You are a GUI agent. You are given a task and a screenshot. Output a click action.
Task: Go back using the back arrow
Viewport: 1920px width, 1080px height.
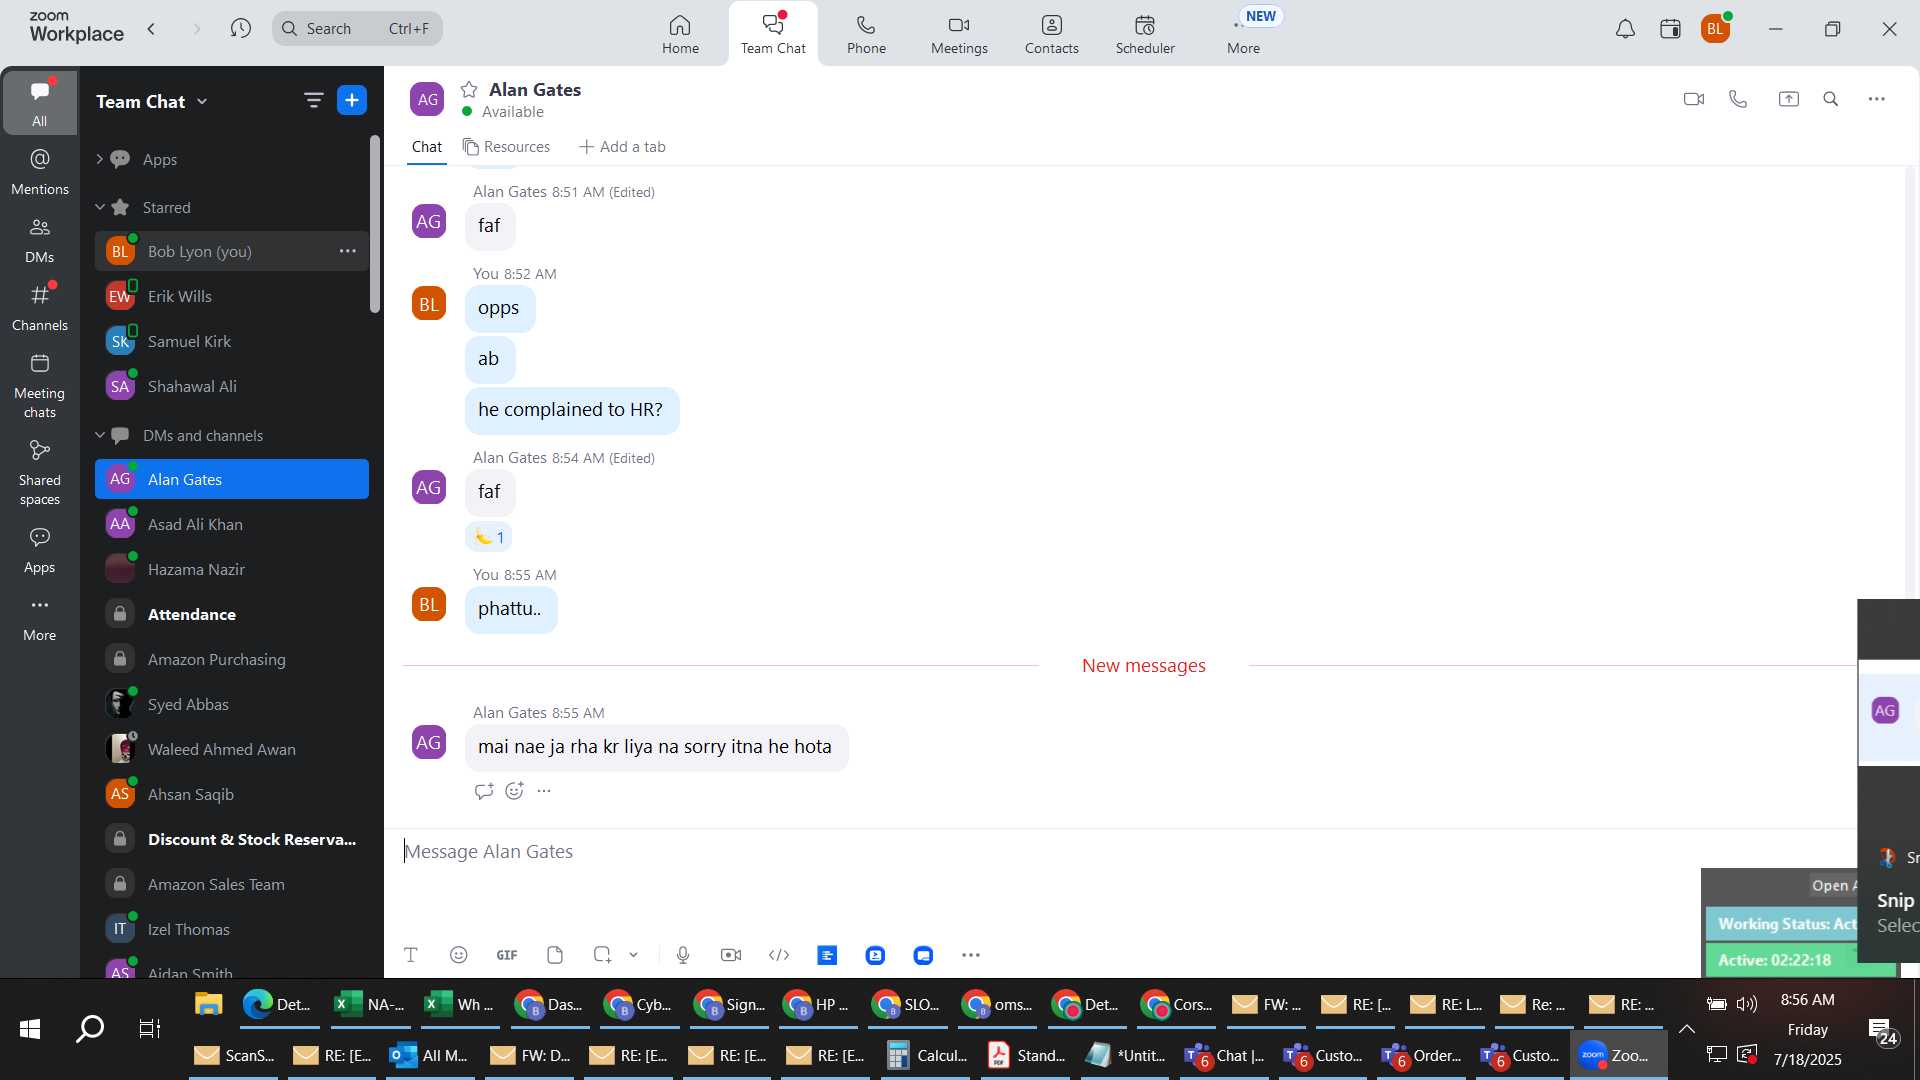click(151, 29)
